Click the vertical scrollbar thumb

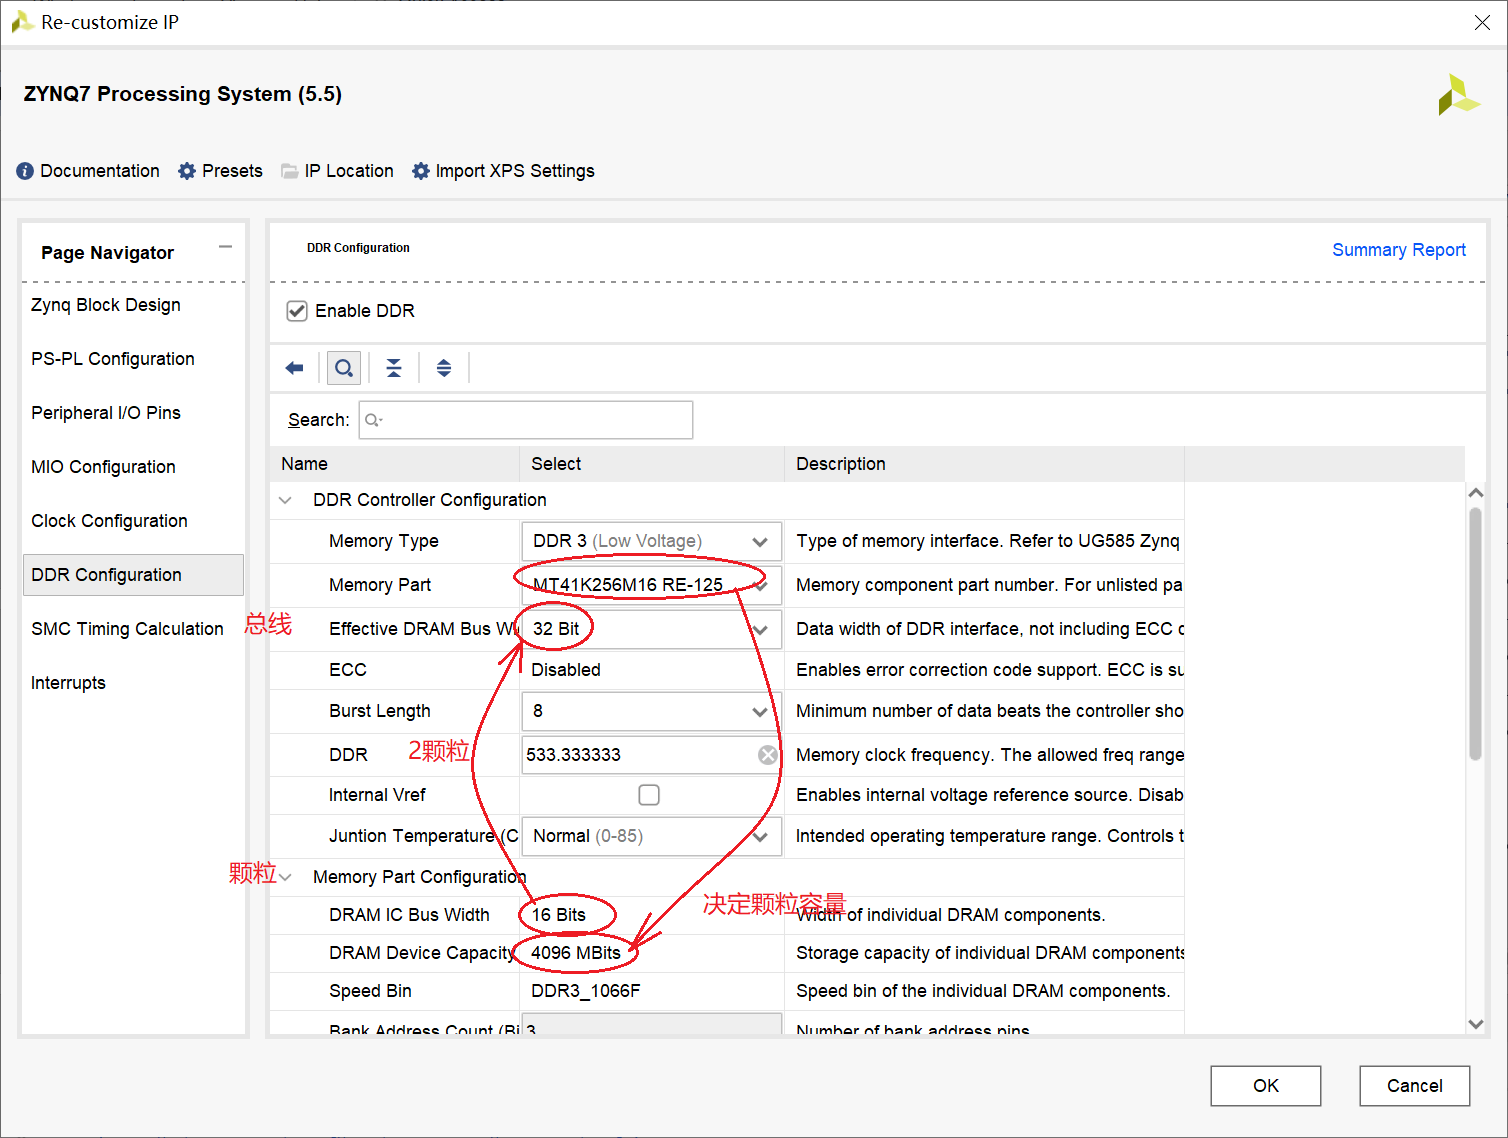point(1475,634)
